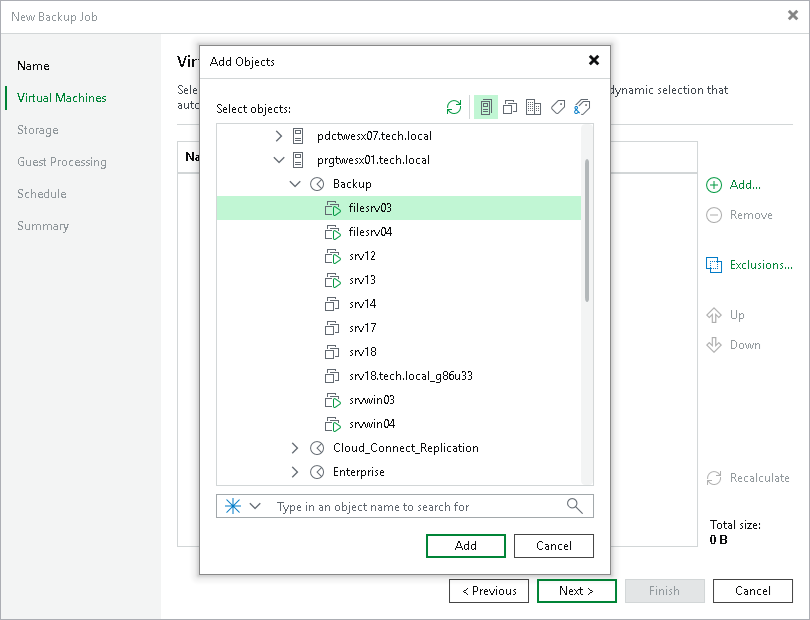Refresh the objects tree view
The image size is (810, 620).
coord(452,107)
